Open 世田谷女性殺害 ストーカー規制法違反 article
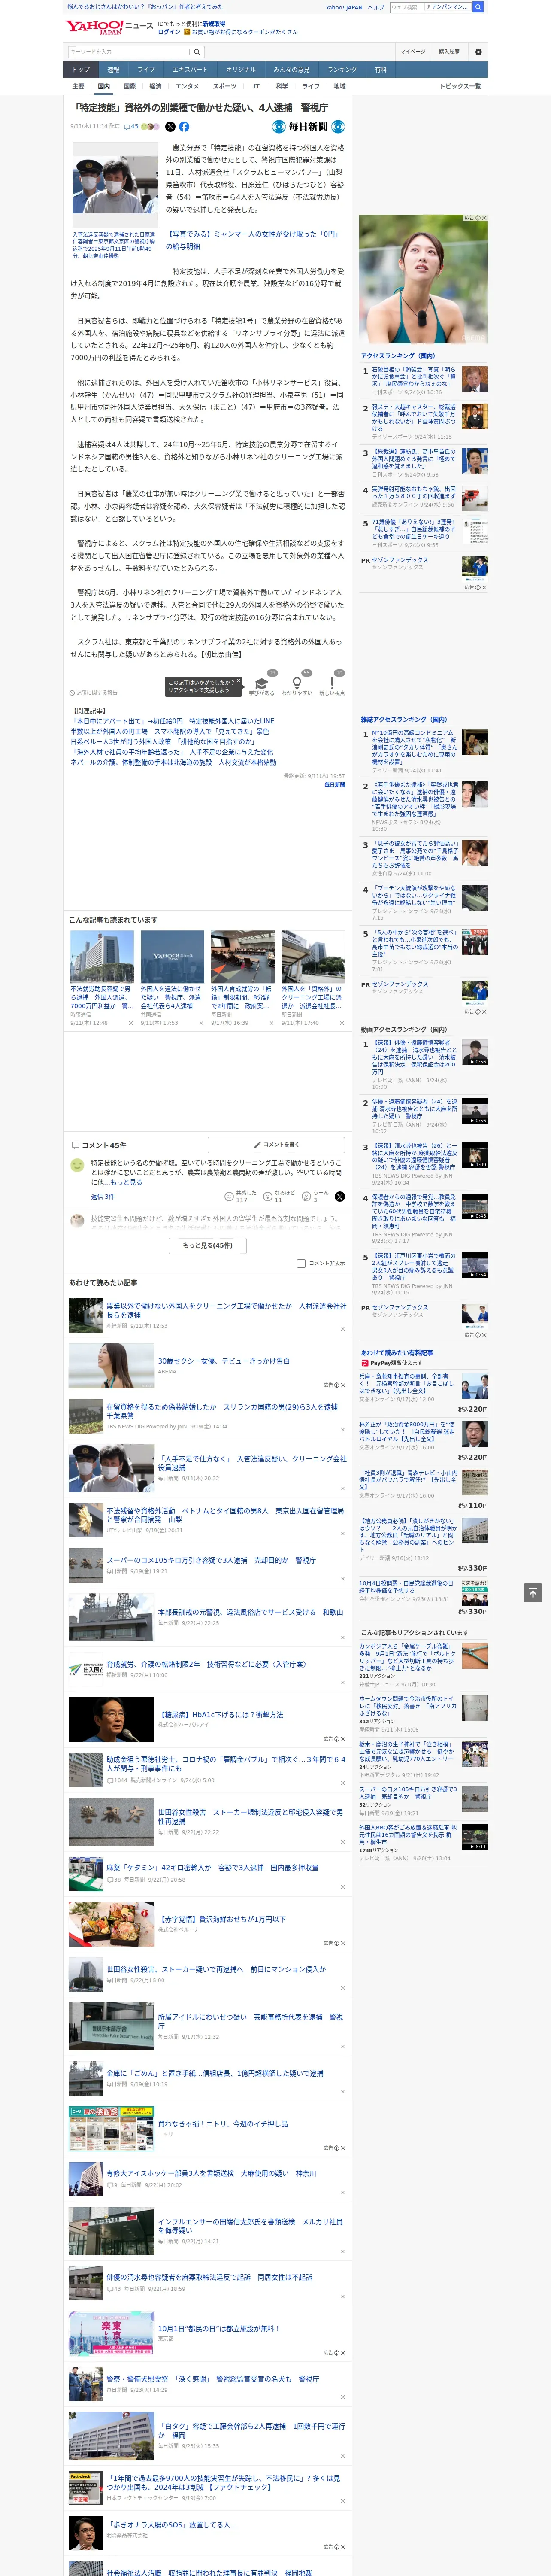The height and width of the screenshot is (2576, 551). click(250, 1816)
